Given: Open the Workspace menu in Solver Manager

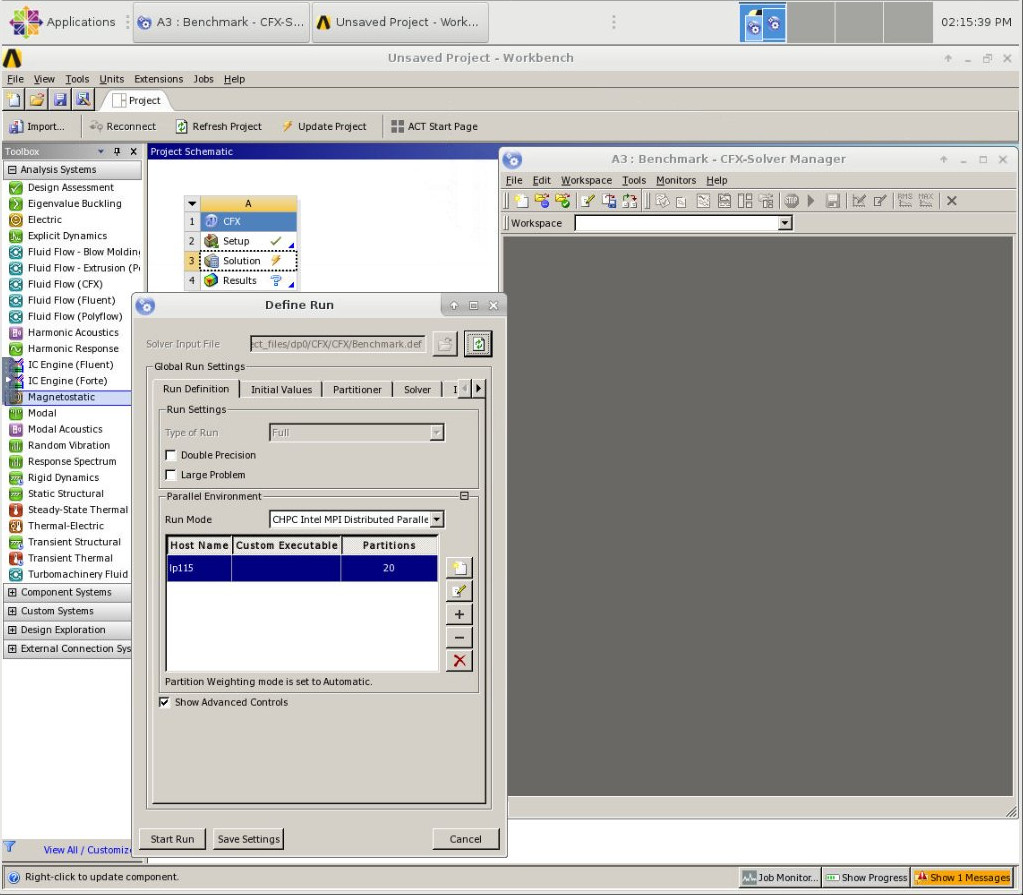Looking at the screenshot, I should point(587,180).
